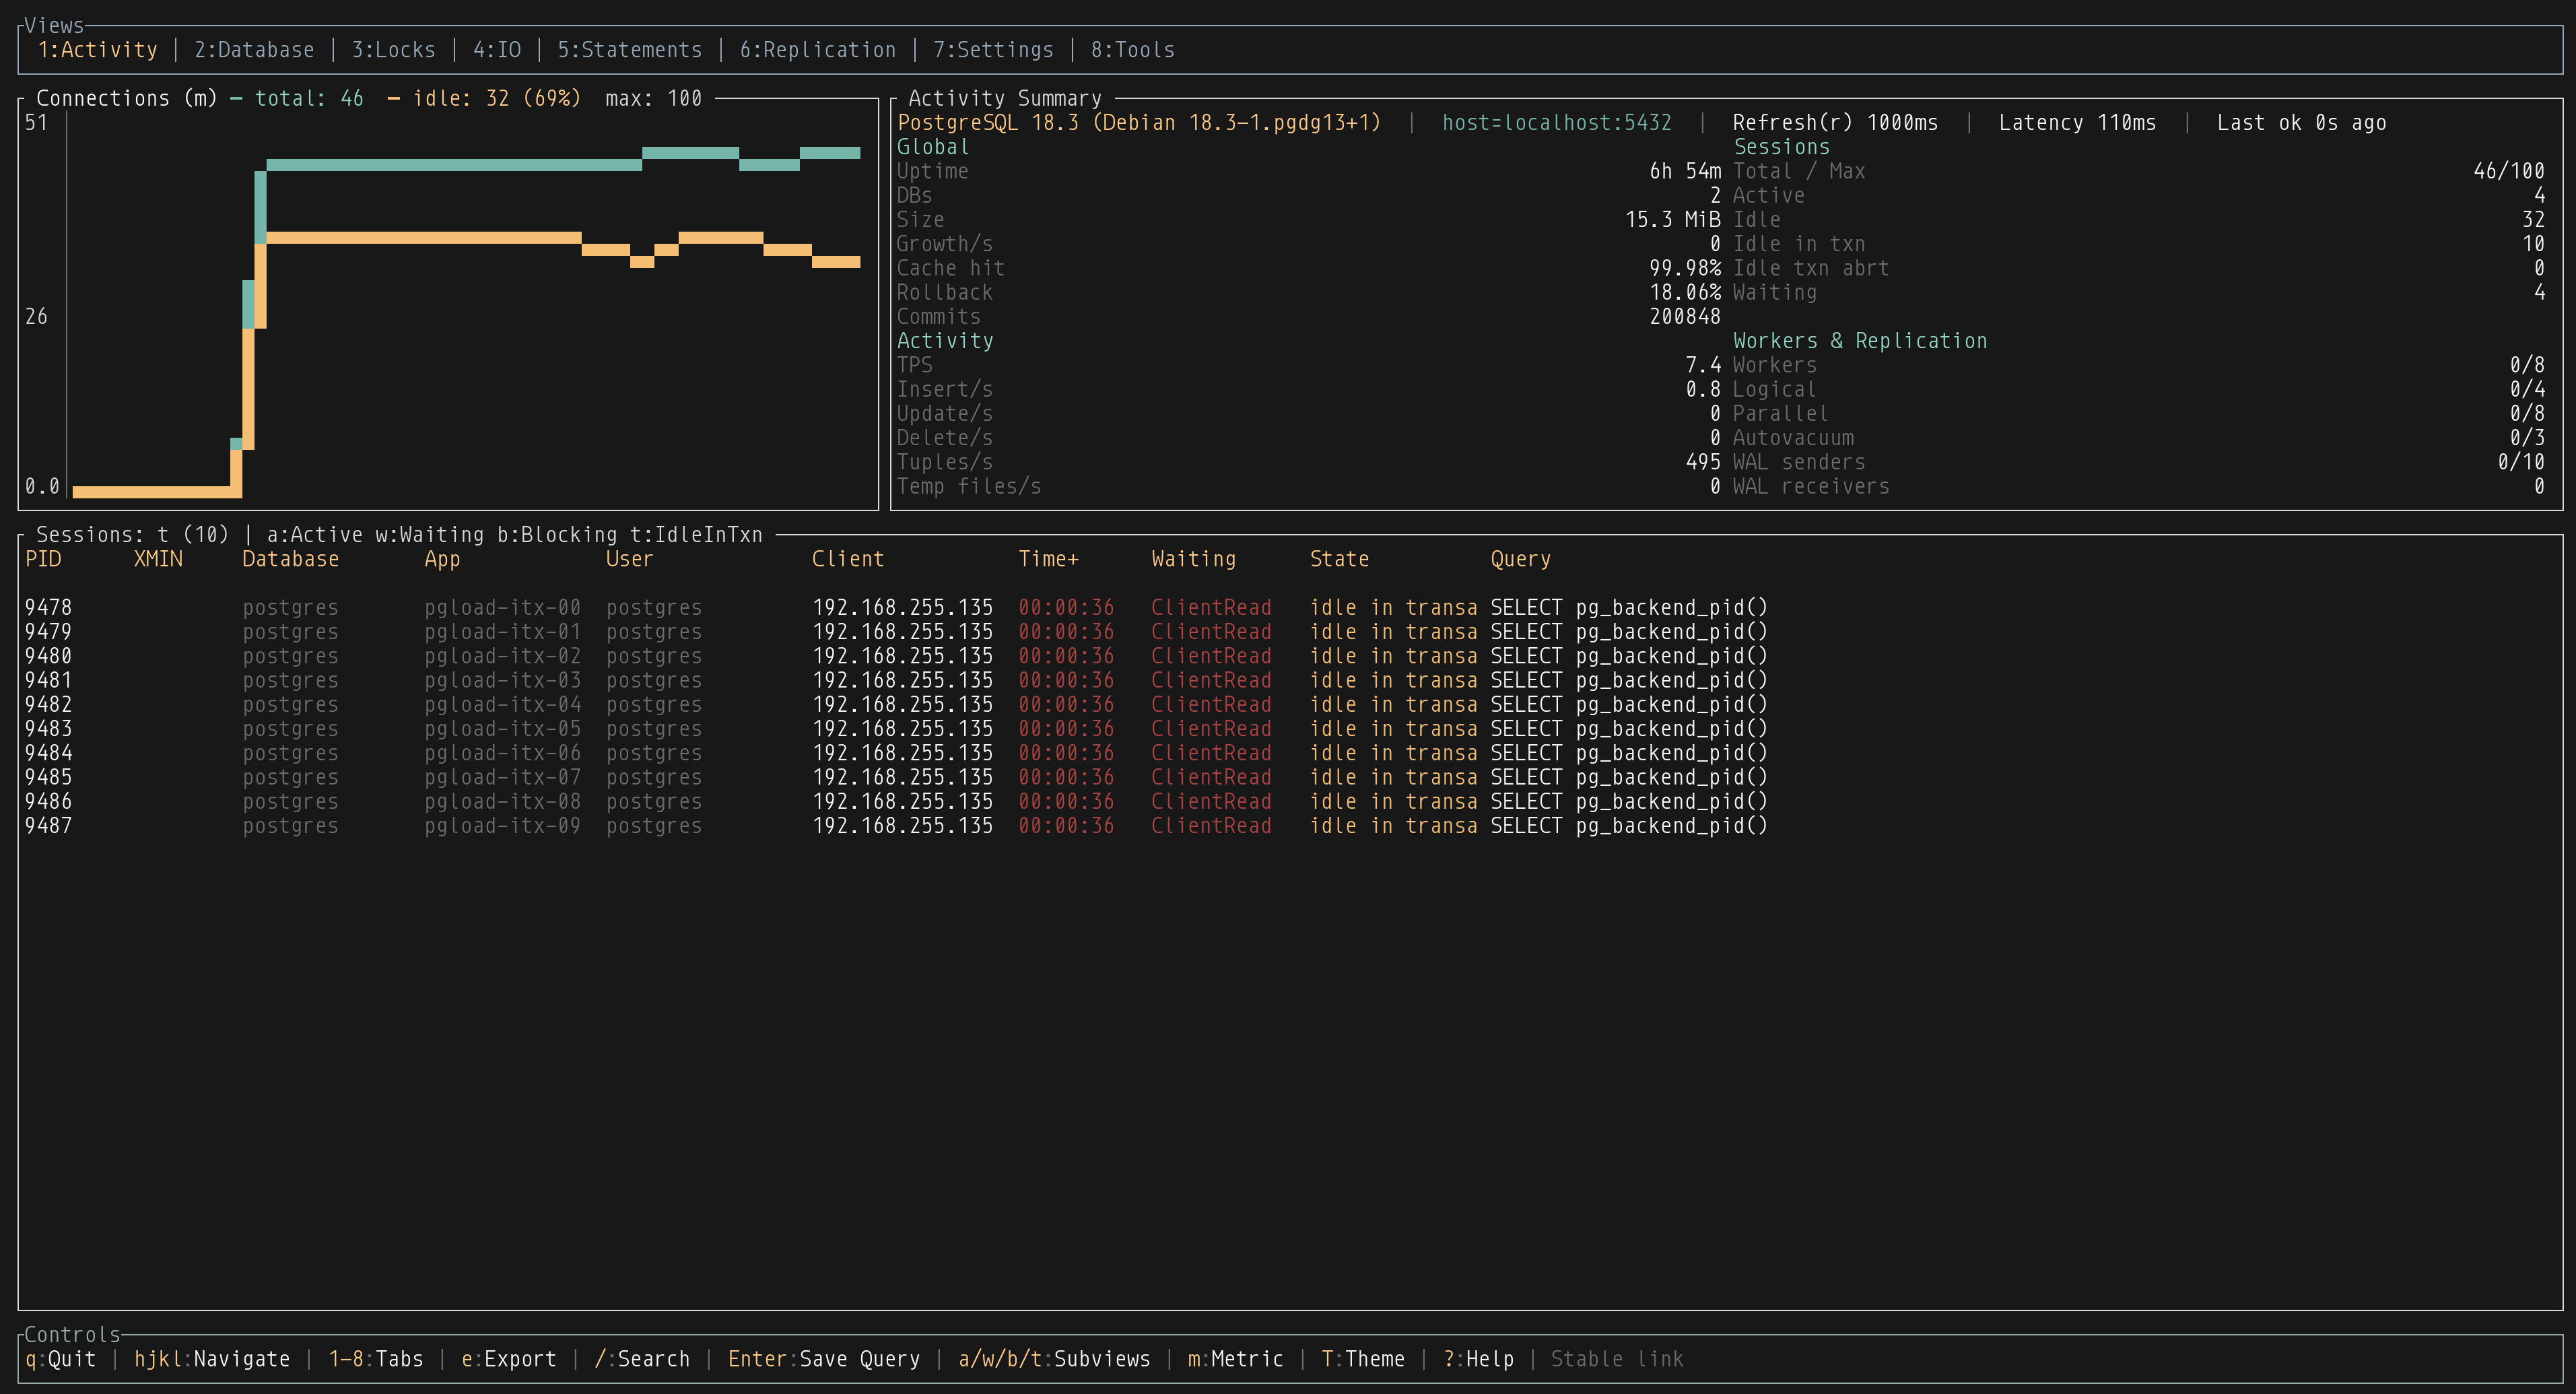Select the 5:Statements tab
This screenshot has height=1394, width=2576.
tap(629, 50)
